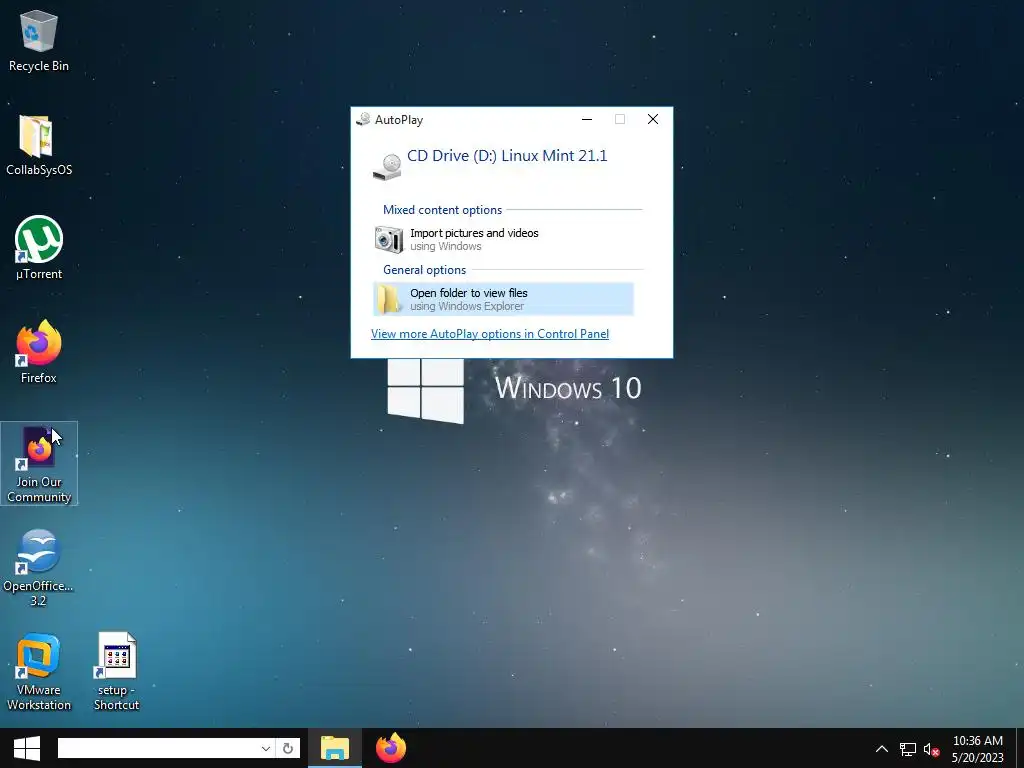The height and width of the screenshot is (768, 1024).
Task: Click the Show desktop strip
Action: coord(1020,748)
